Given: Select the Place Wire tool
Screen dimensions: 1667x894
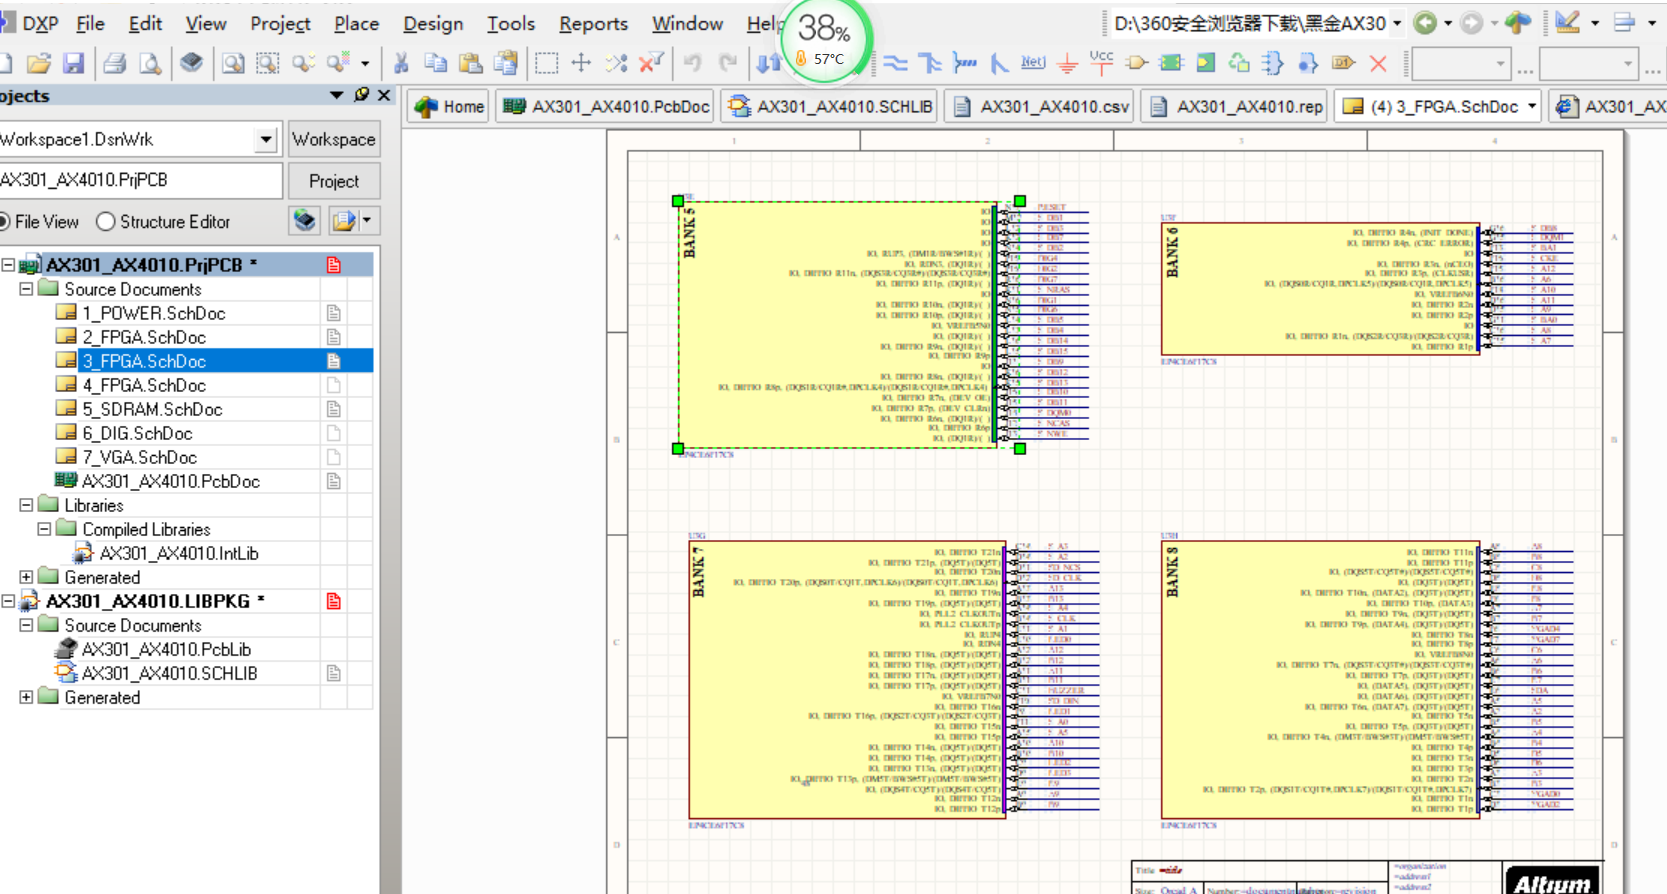Looking at the screenshot, I should (x=895, y=64).
